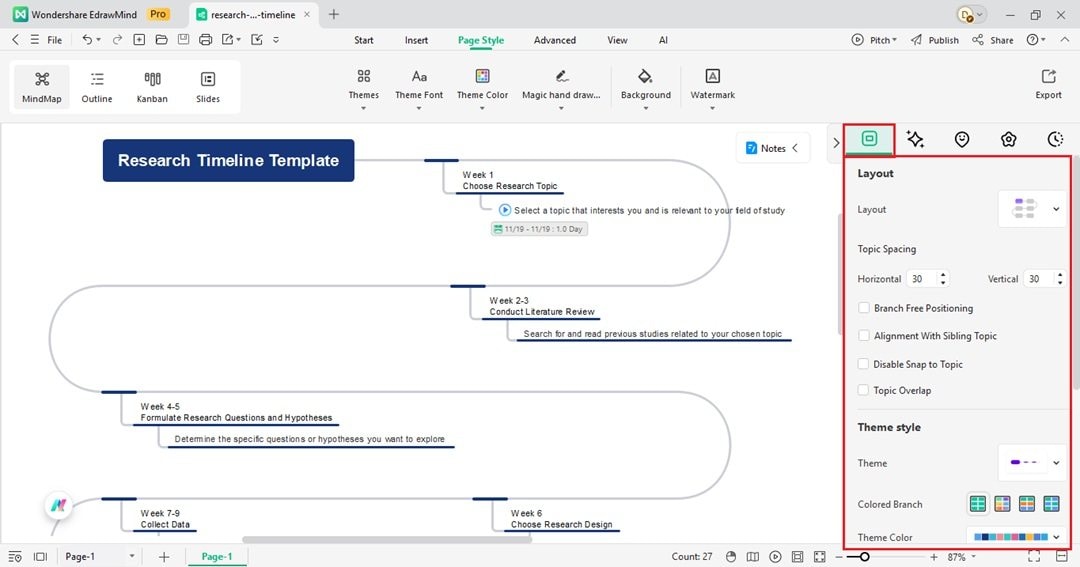Enable the Topic Overlap checkbox
This screenshot has width=1080, height=567.
(x=864, y=390)
